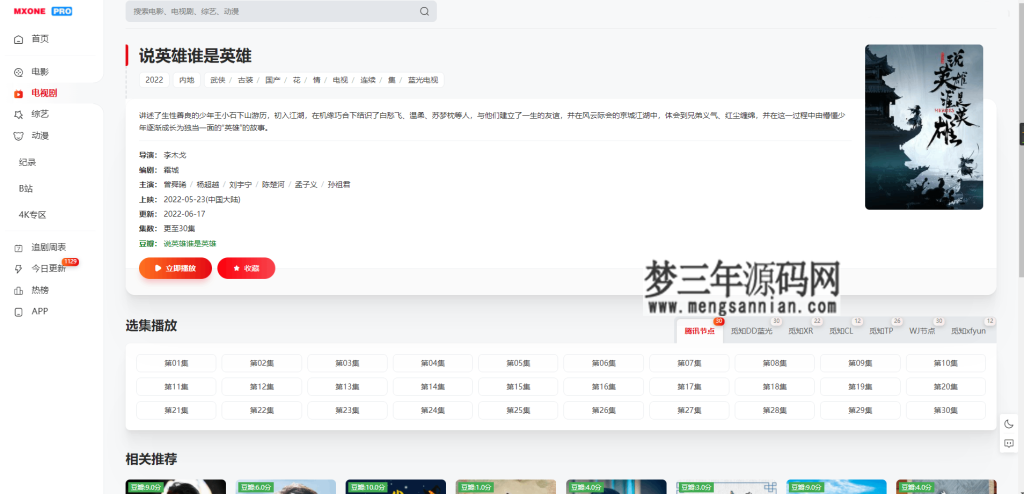
Task: Switch to the 觅知xfyun source tab
Action: [x=968, y=331]
